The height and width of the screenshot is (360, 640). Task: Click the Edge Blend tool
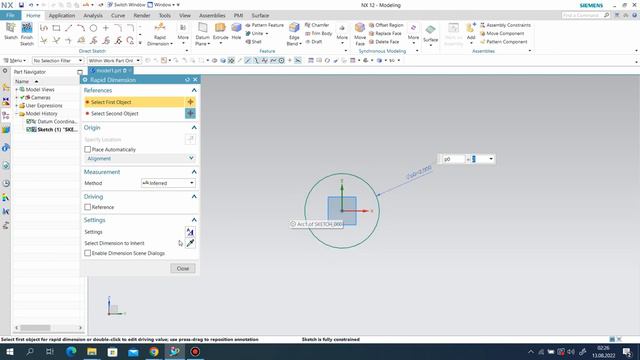click(x=294, y=34)
